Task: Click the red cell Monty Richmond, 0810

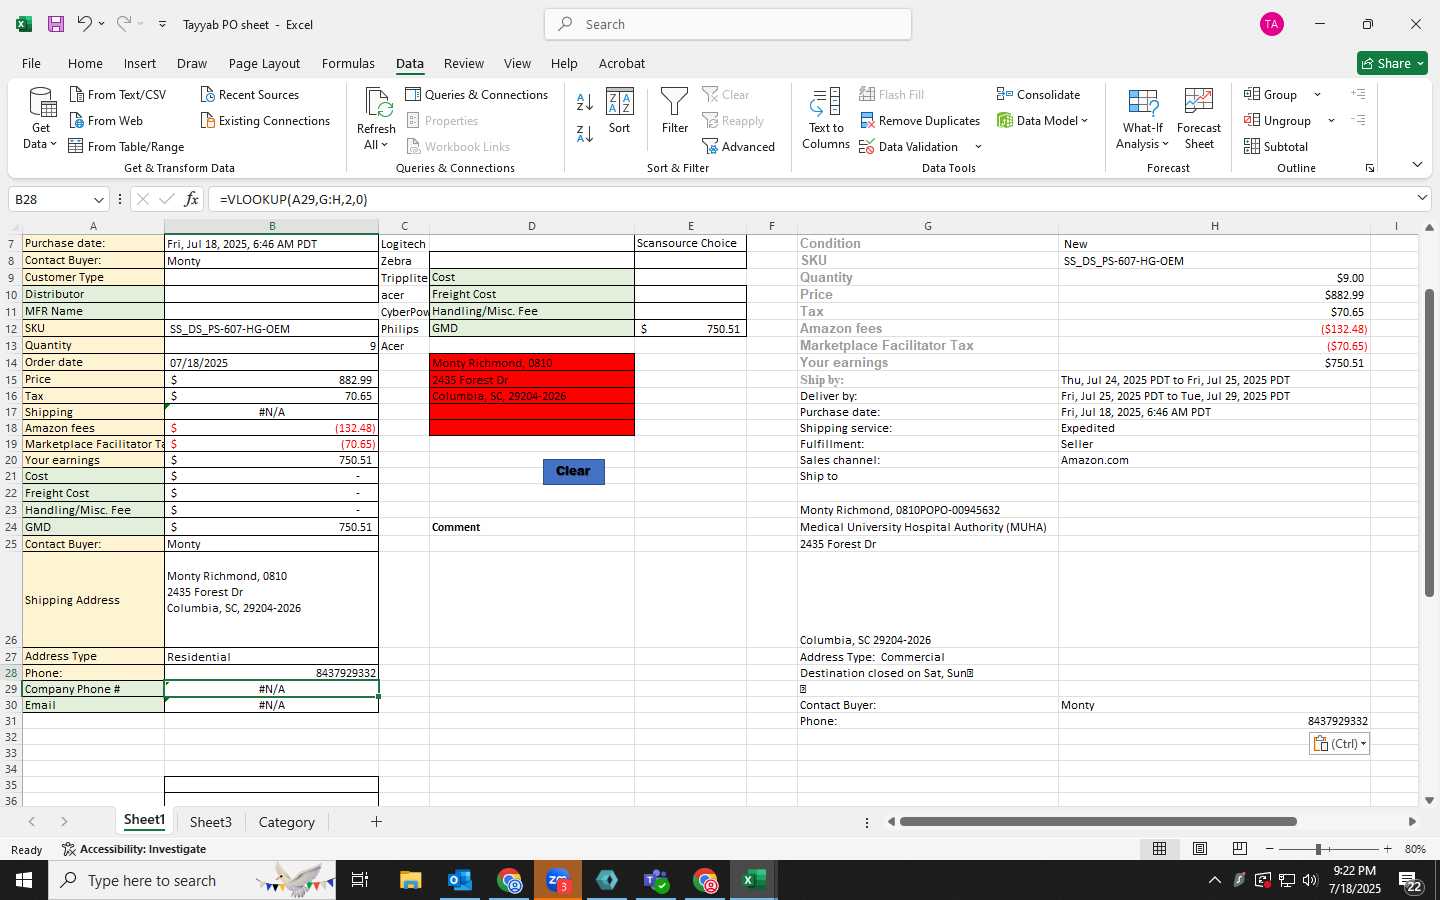Action: 532,362
